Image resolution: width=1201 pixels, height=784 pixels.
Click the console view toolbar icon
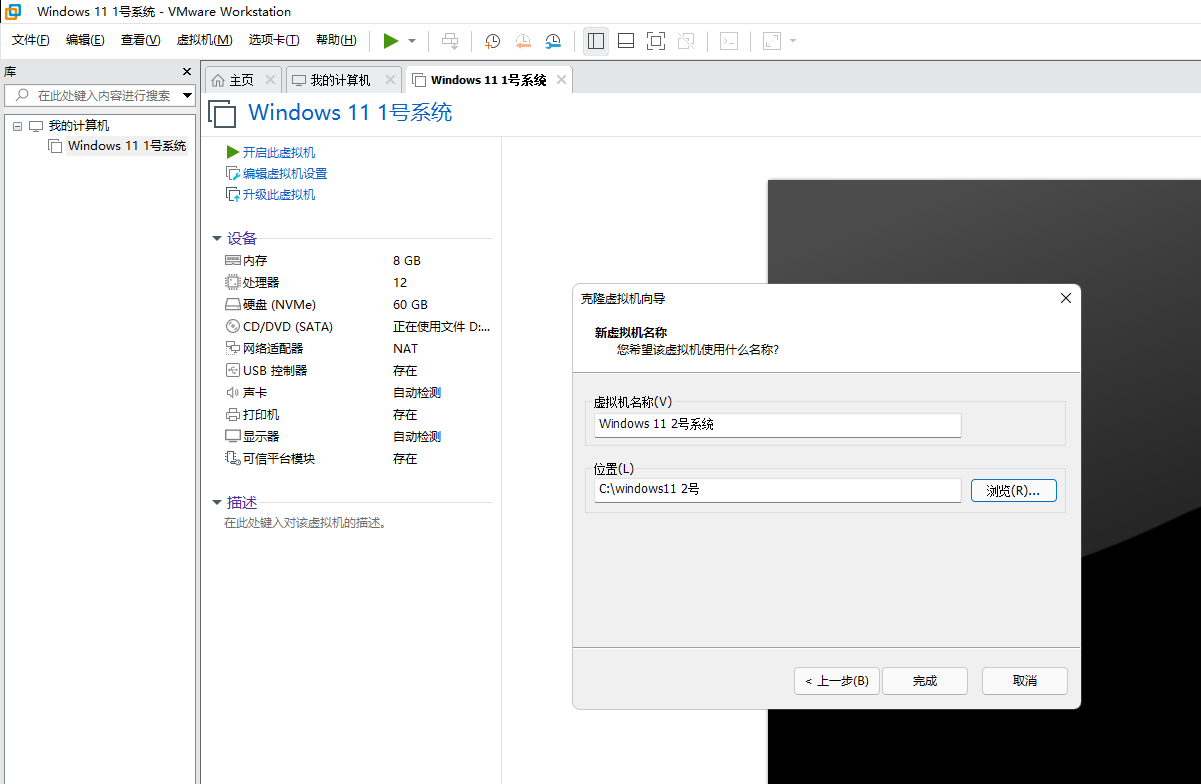click(730, 41)
